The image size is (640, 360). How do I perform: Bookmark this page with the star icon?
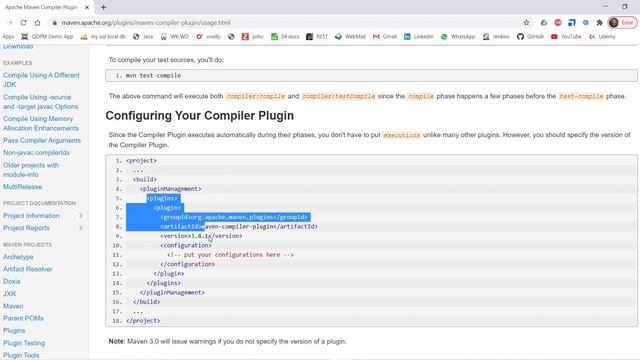(x=527, y=22)
